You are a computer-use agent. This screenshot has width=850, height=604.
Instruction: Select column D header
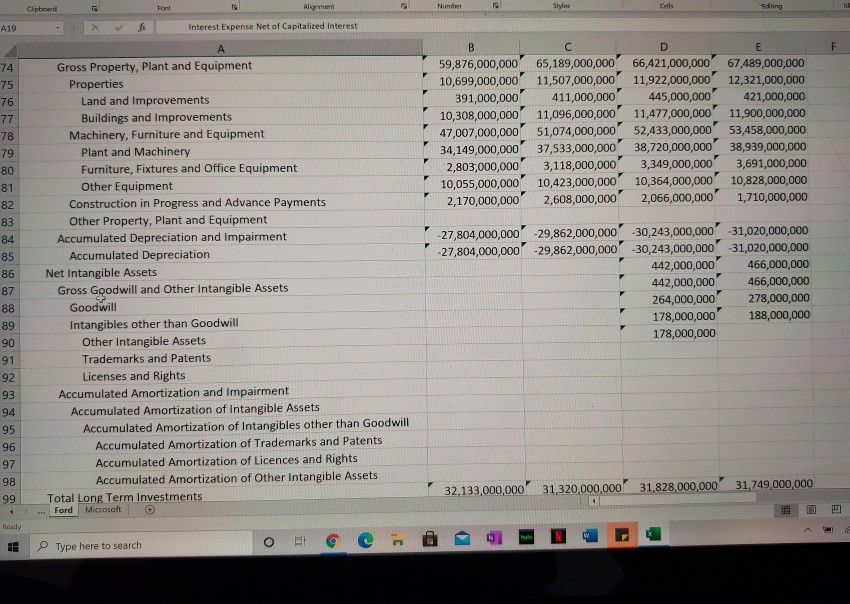(664, 47)
